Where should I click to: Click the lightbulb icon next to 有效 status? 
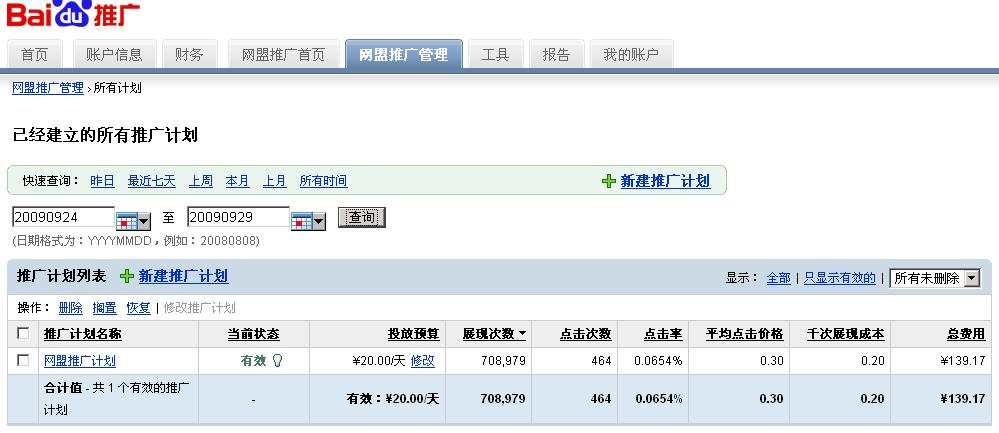[277, 361]
